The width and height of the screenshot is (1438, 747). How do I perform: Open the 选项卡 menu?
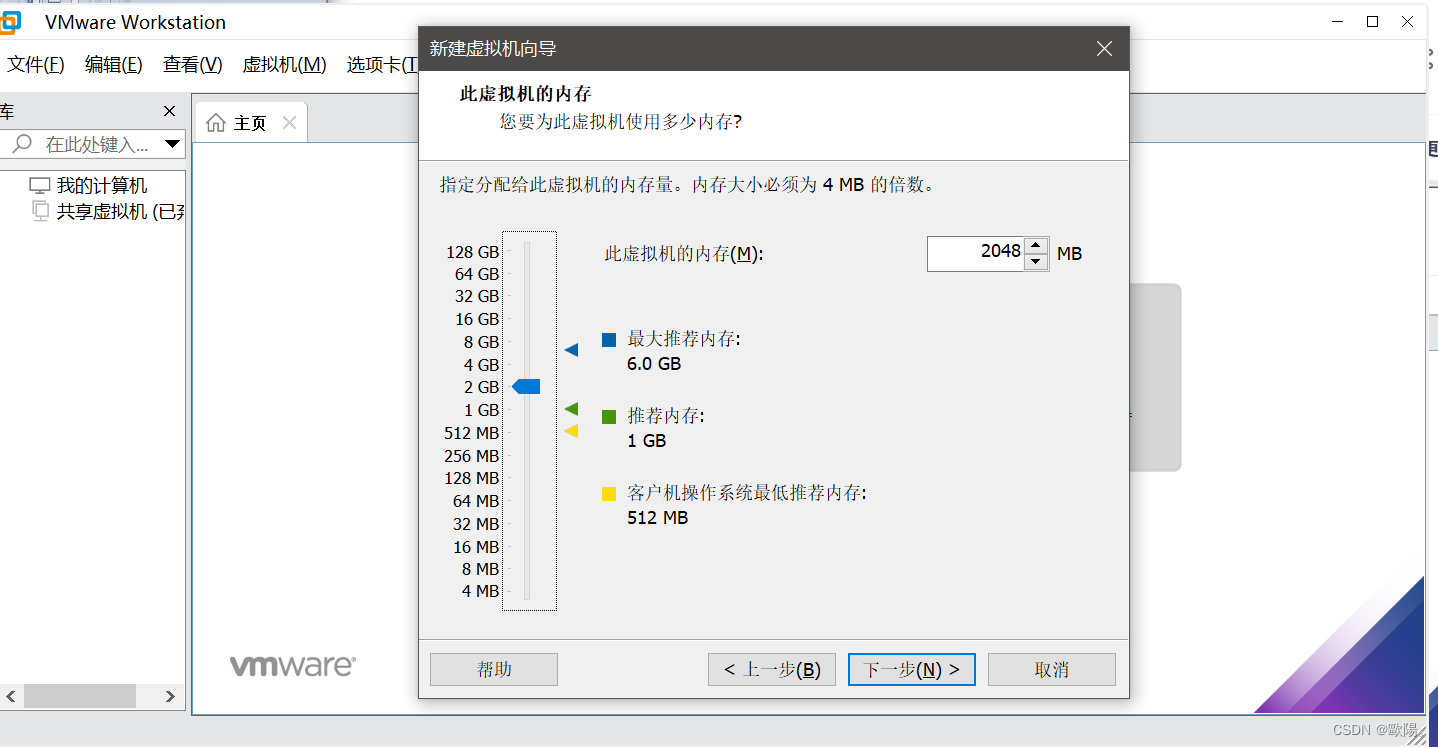coord(382,65)
